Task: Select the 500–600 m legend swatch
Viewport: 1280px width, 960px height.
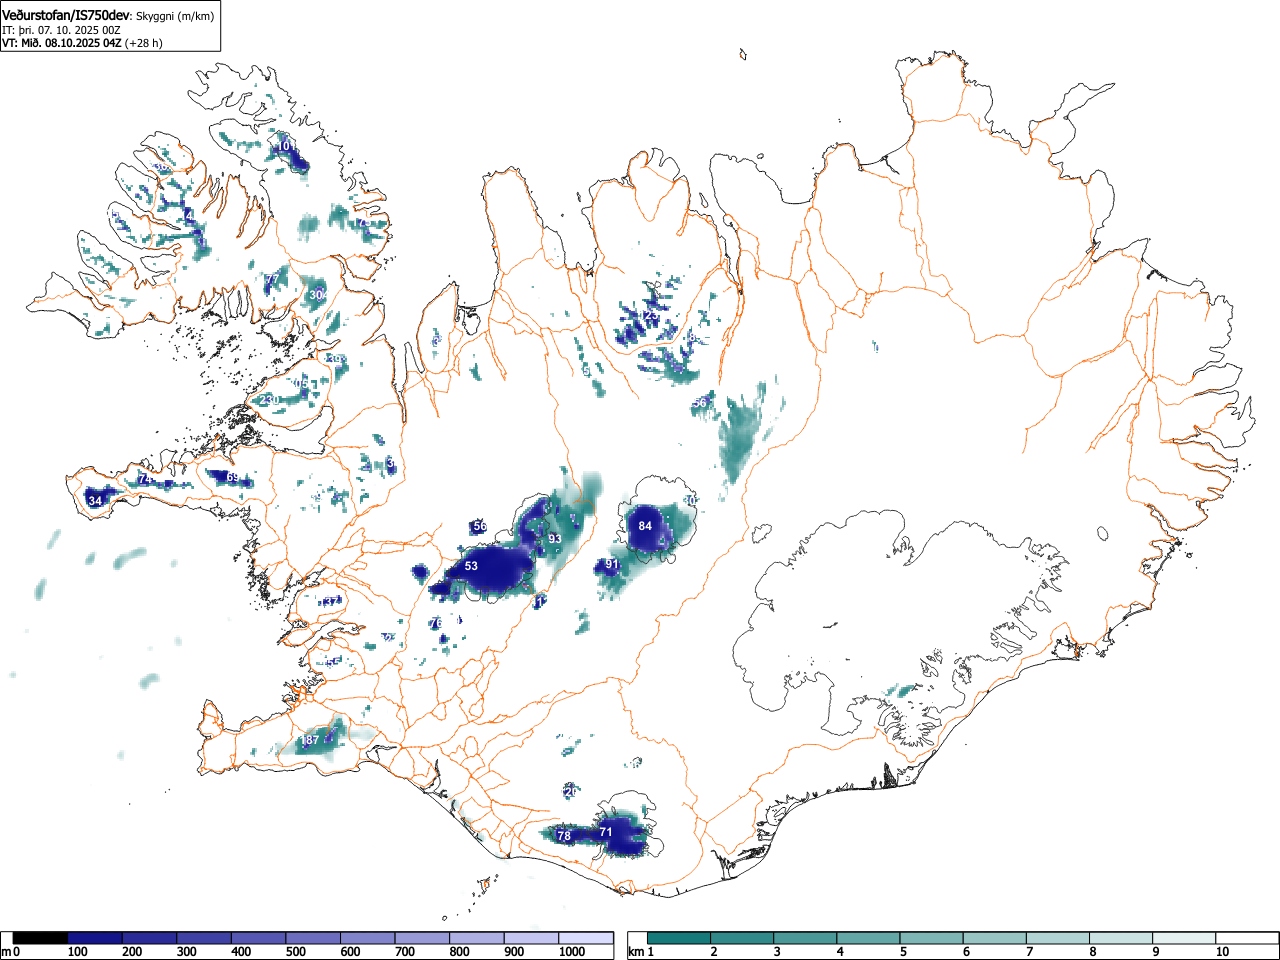Action: click(313, 938)
